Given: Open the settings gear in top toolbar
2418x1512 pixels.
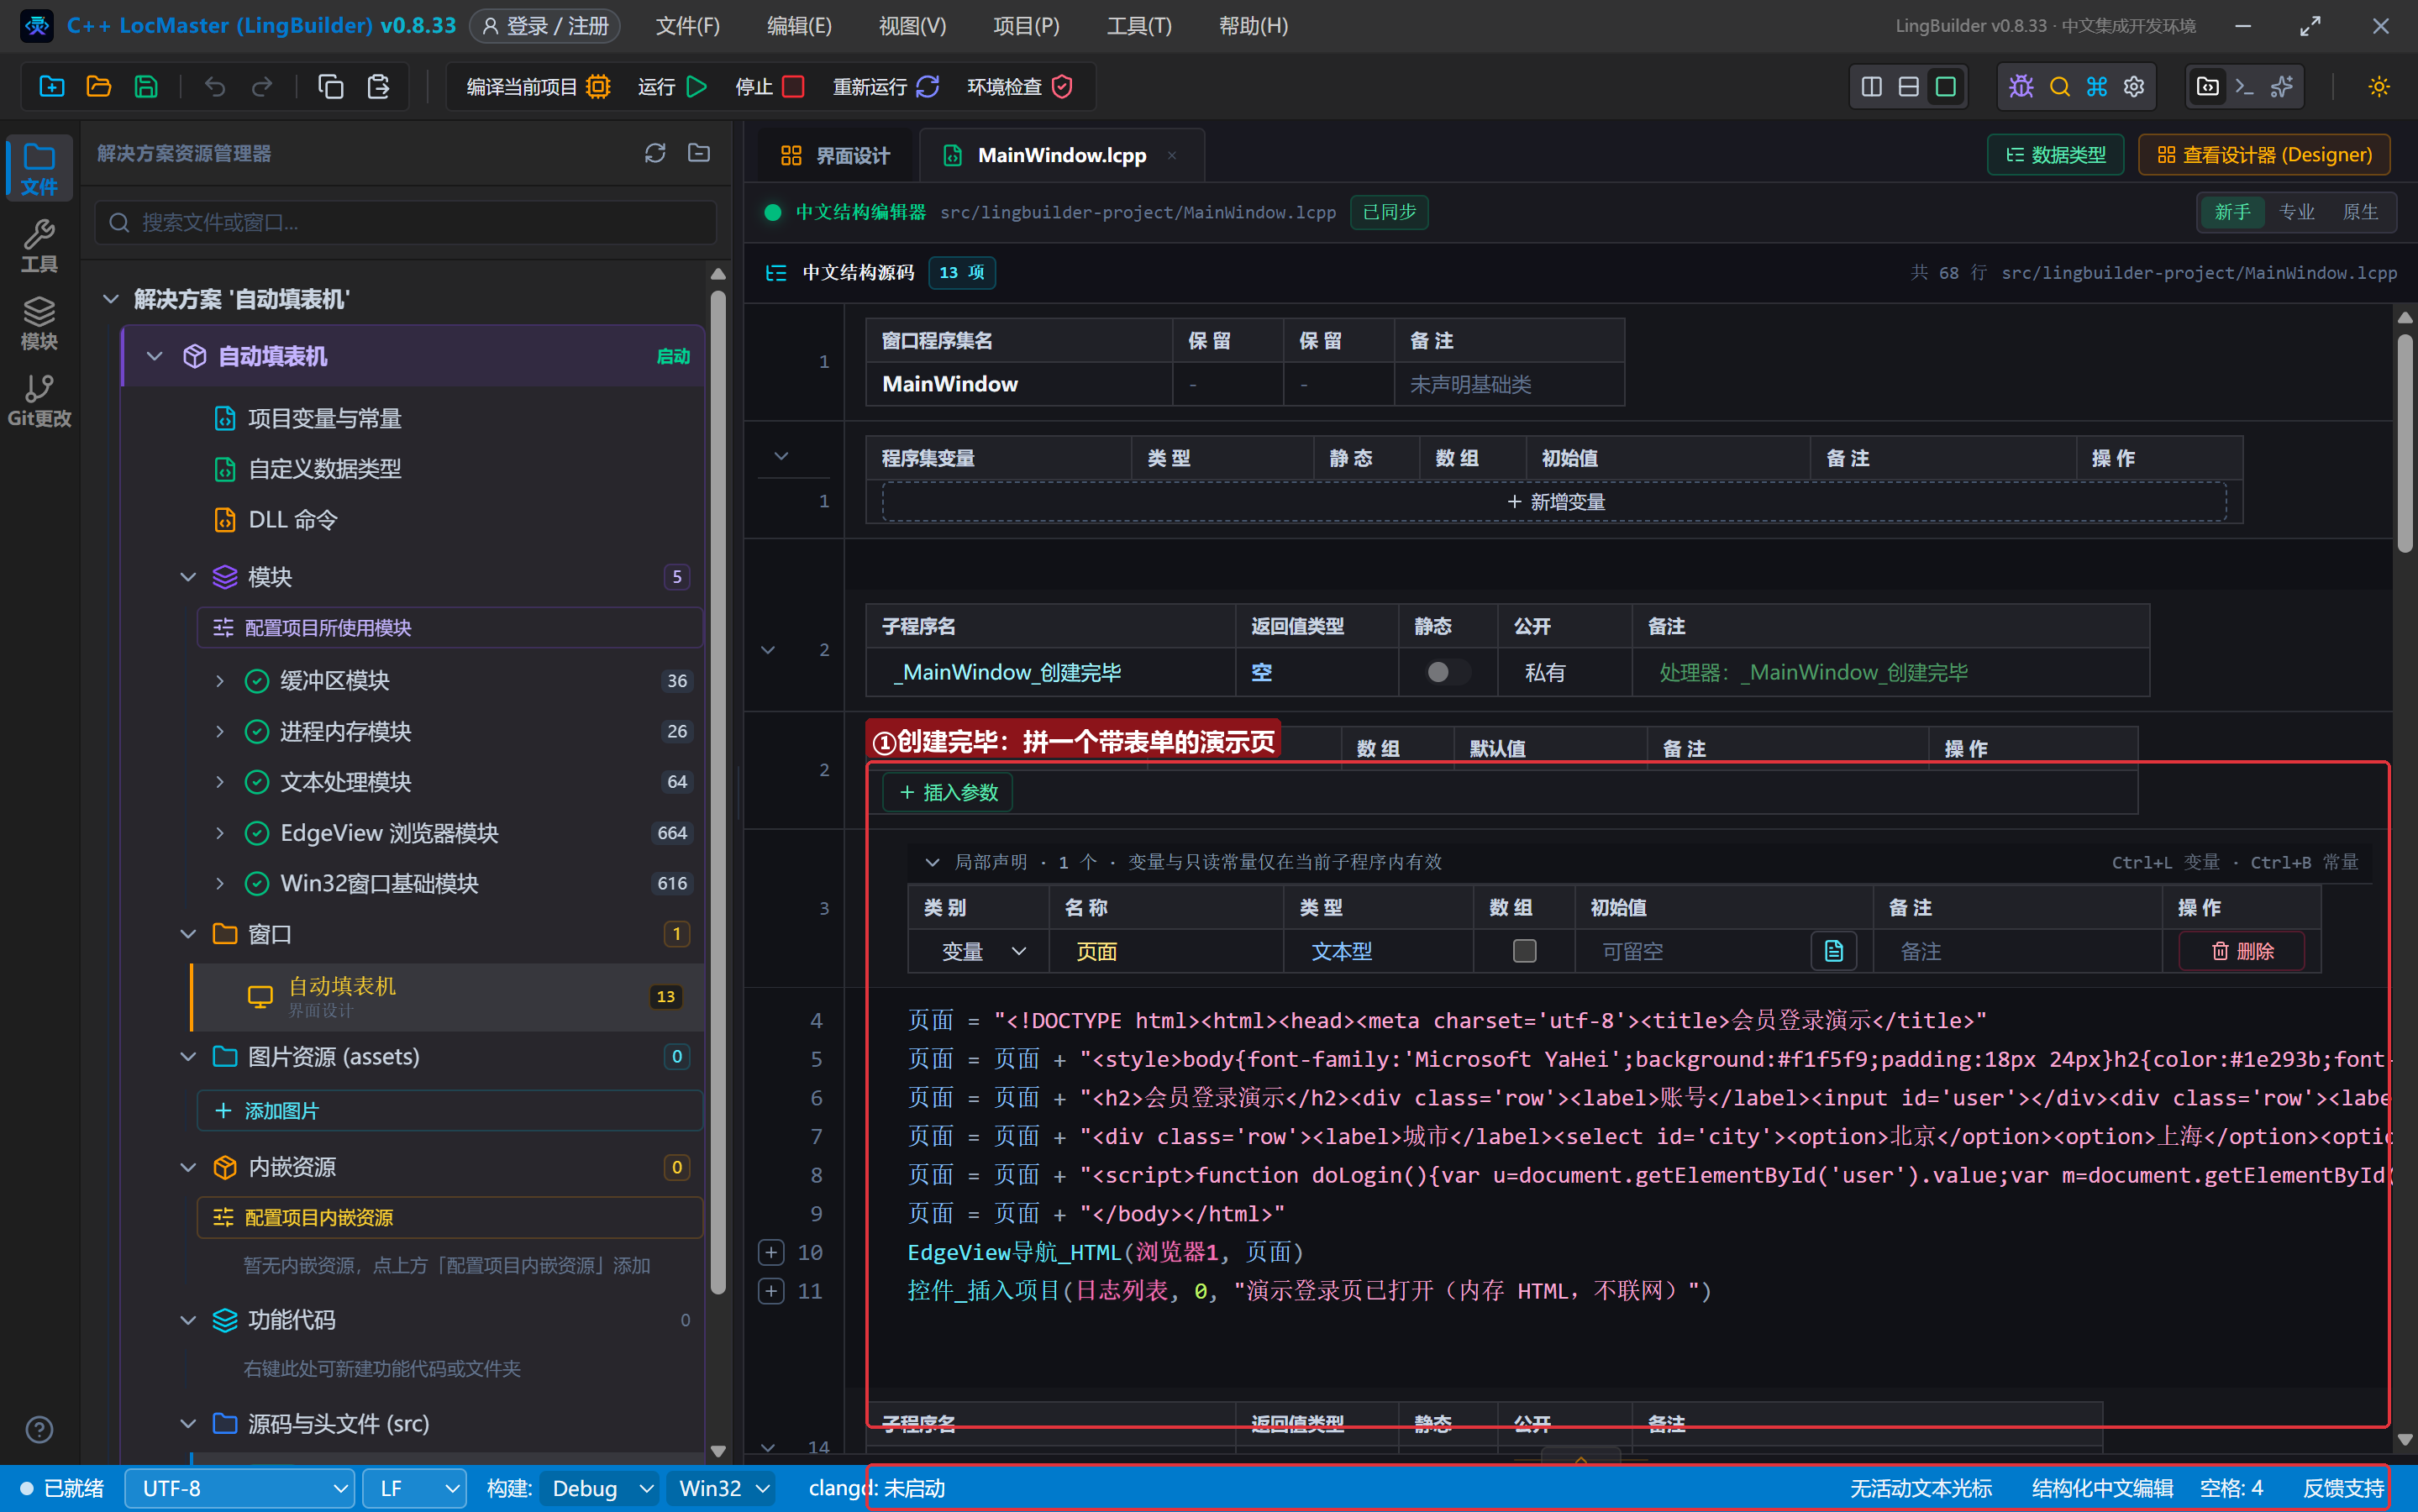Looking at the screenshot, I should pos(2134,87).
